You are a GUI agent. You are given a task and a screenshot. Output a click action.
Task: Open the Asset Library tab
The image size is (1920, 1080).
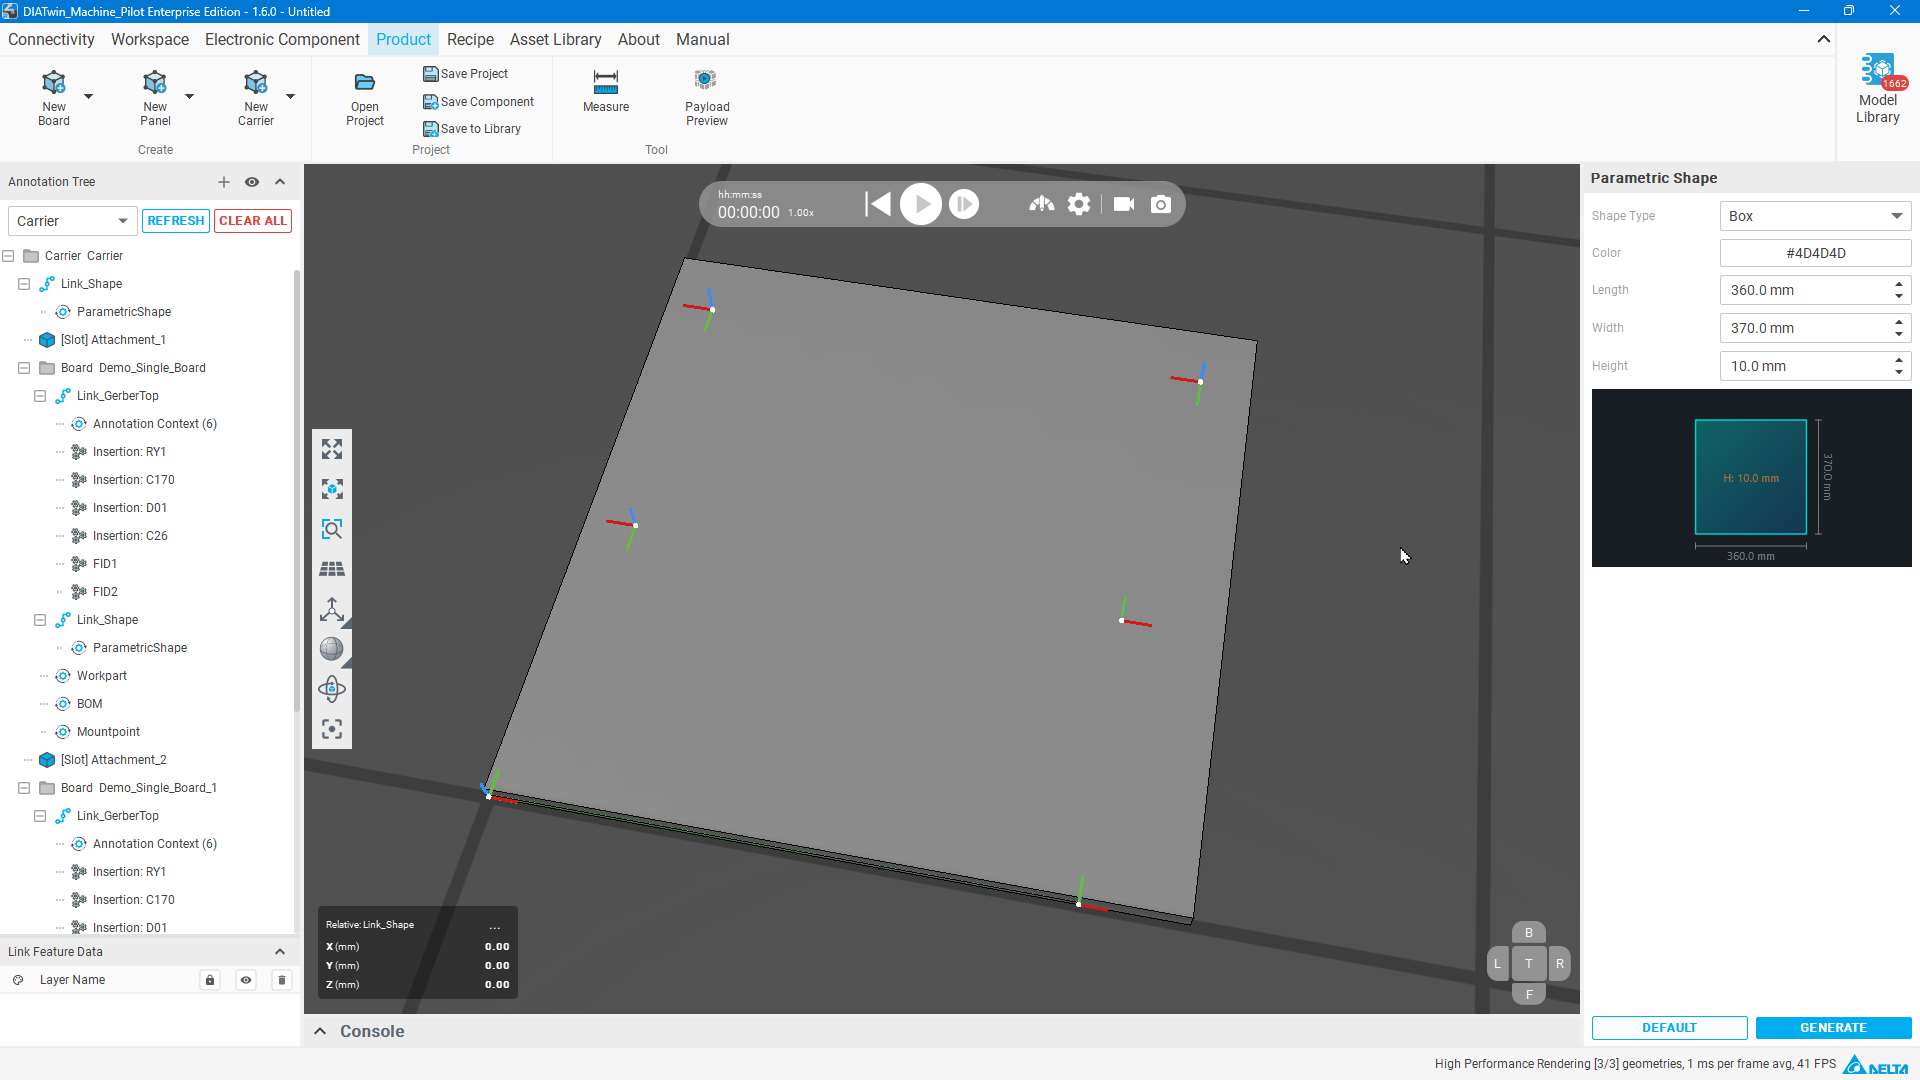point(555,39)
